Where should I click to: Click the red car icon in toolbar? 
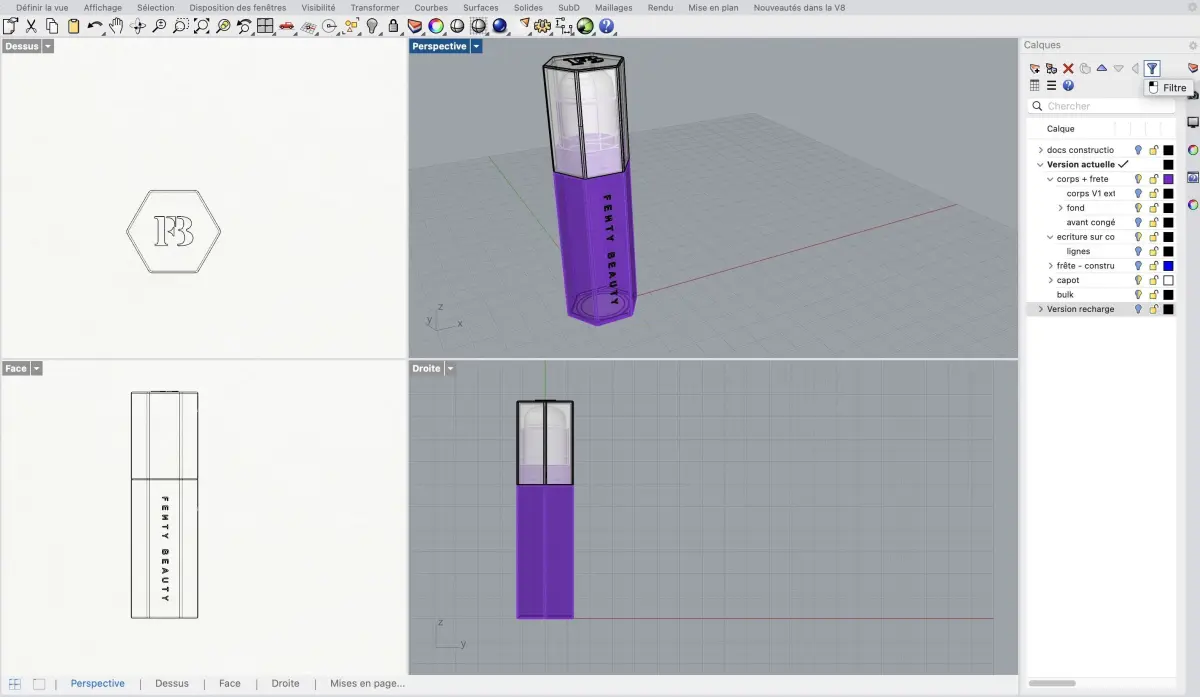tap(287, 26)
